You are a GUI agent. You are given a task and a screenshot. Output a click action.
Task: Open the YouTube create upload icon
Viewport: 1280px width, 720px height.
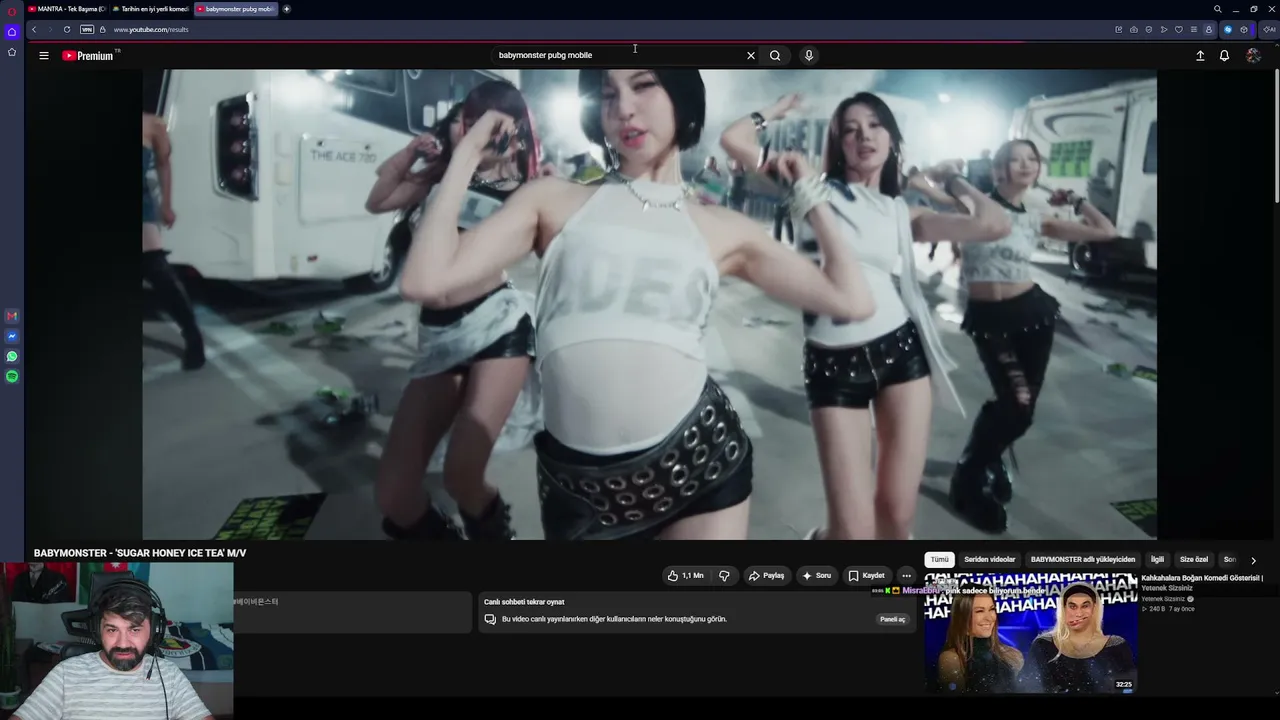[x=1200, y=56]
